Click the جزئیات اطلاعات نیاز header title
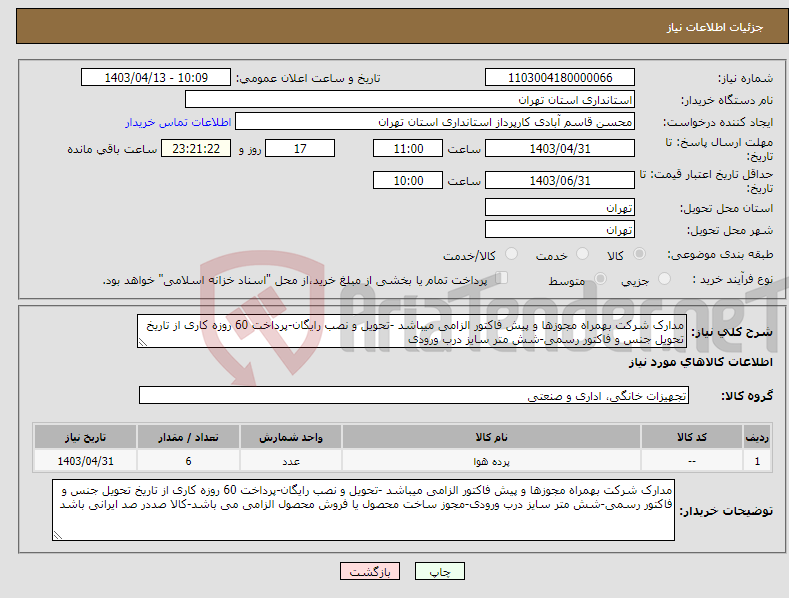 pos(715,27)
